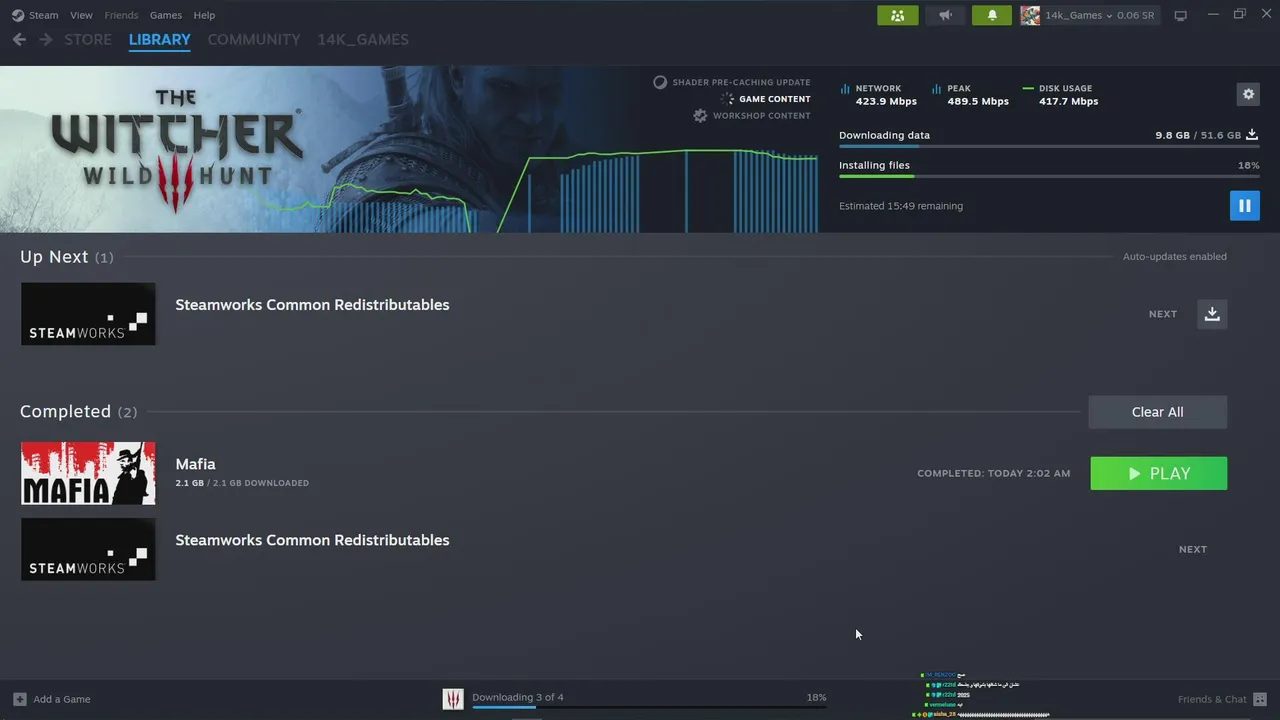Switch to the STORE tab

click(88, 40)
